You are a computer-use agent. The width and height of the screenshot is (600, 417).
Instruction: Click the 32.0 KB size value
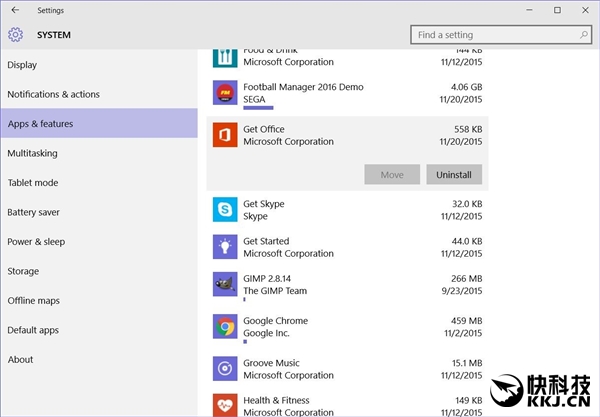pos(467,204)
